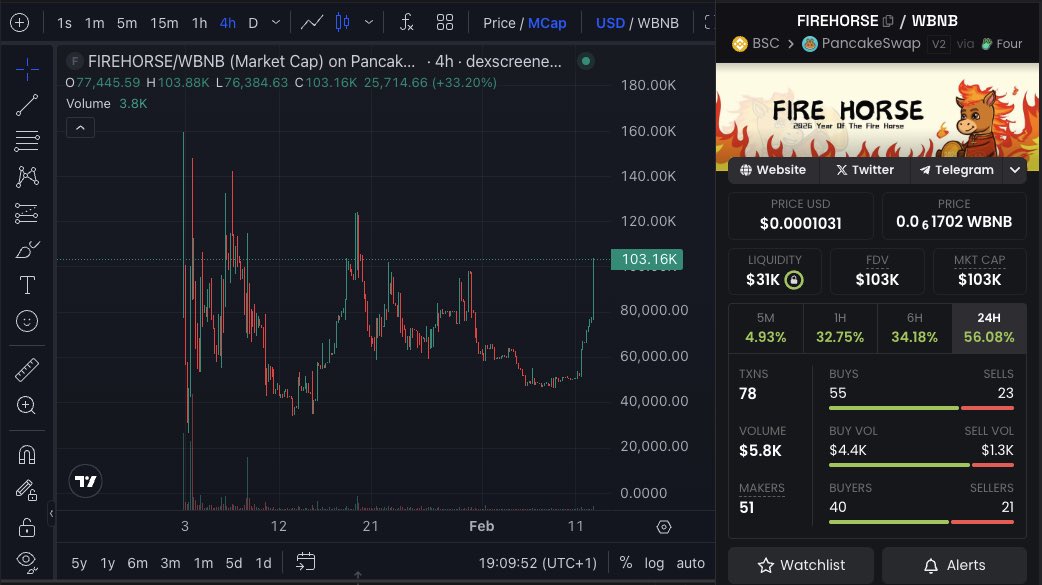The width and height of the screenshot is (1042, 585).
Task: Switch to the 1s timeframe
Action: (64, 23)
